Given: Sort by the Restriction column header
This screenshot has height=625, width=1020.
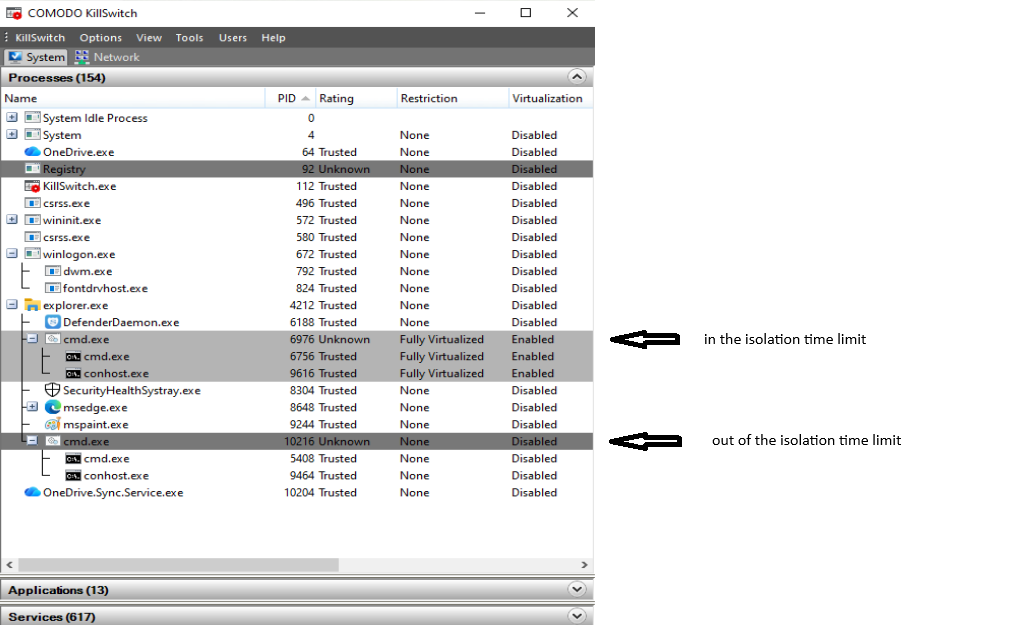Looking at the screenshot, I should (x=452, y=98).
